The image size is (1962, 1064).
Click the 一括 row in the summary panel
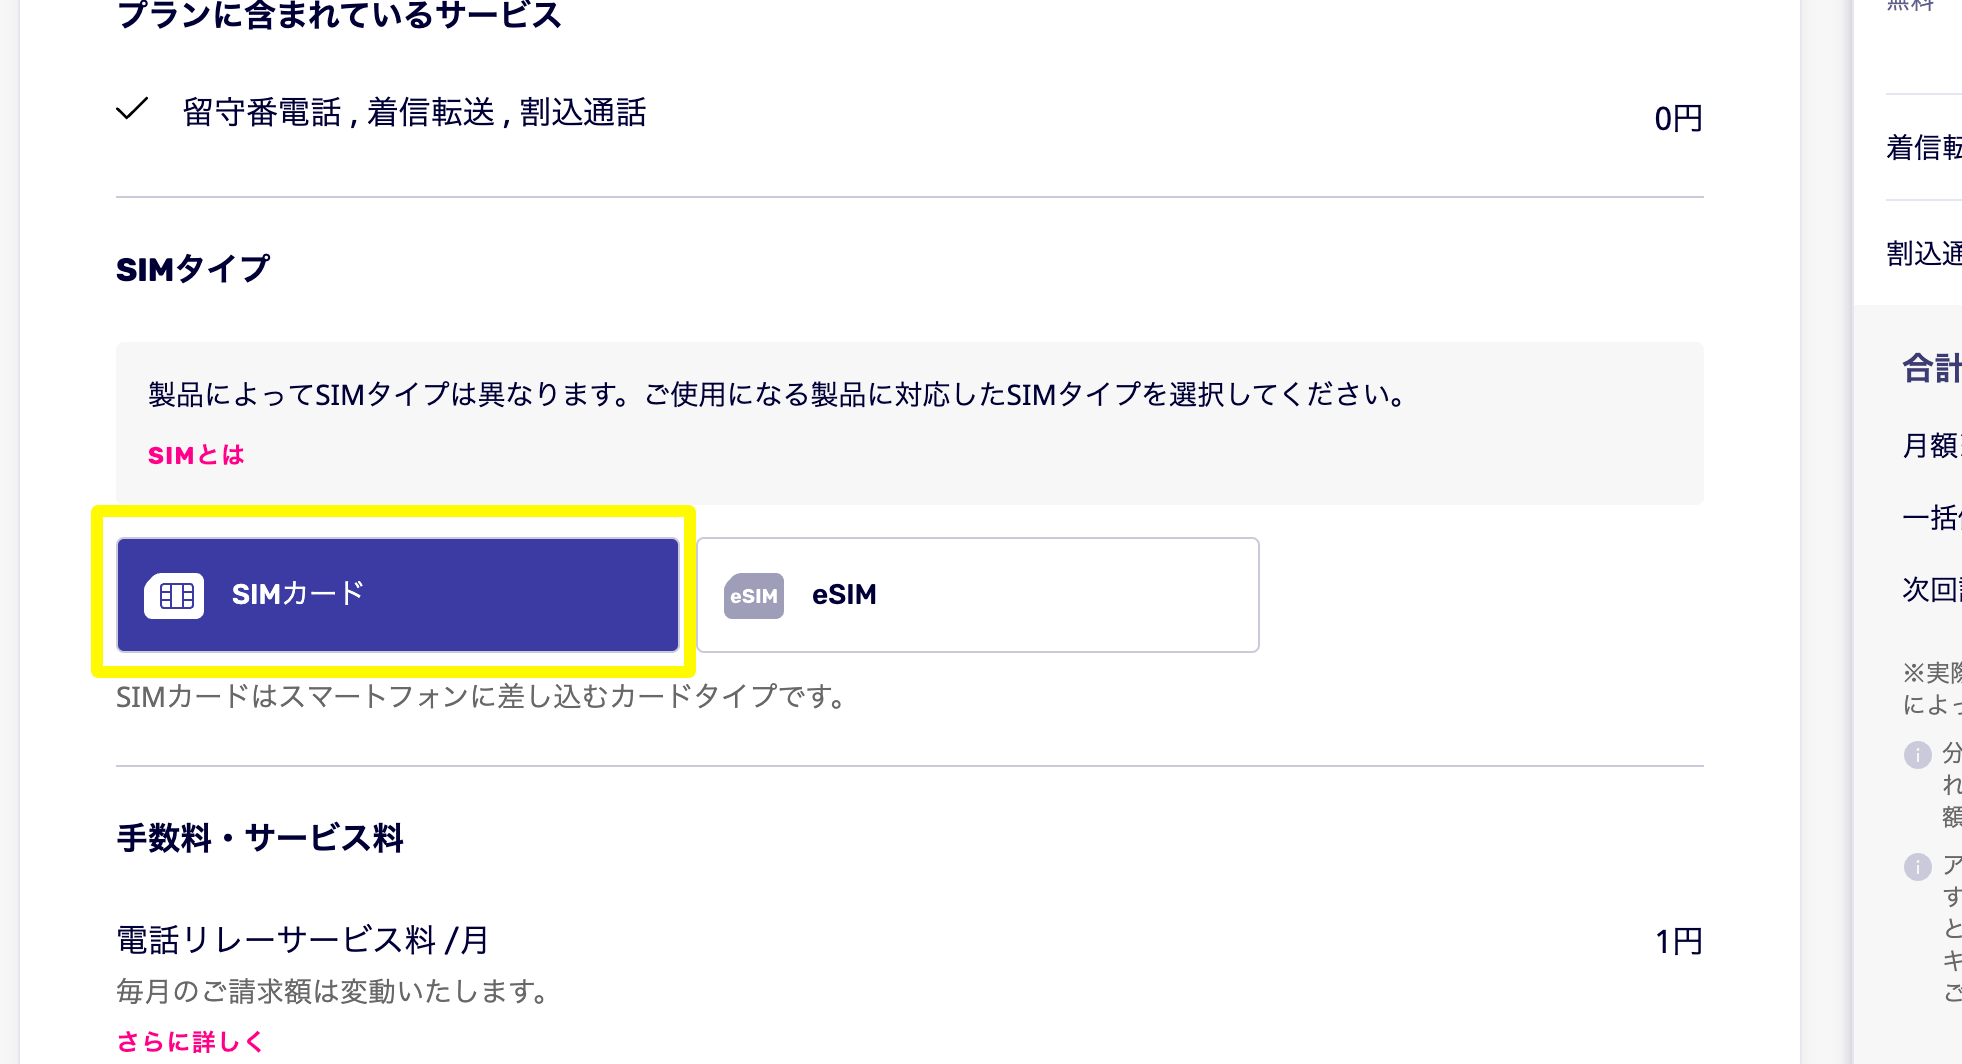click(1931, 517)
